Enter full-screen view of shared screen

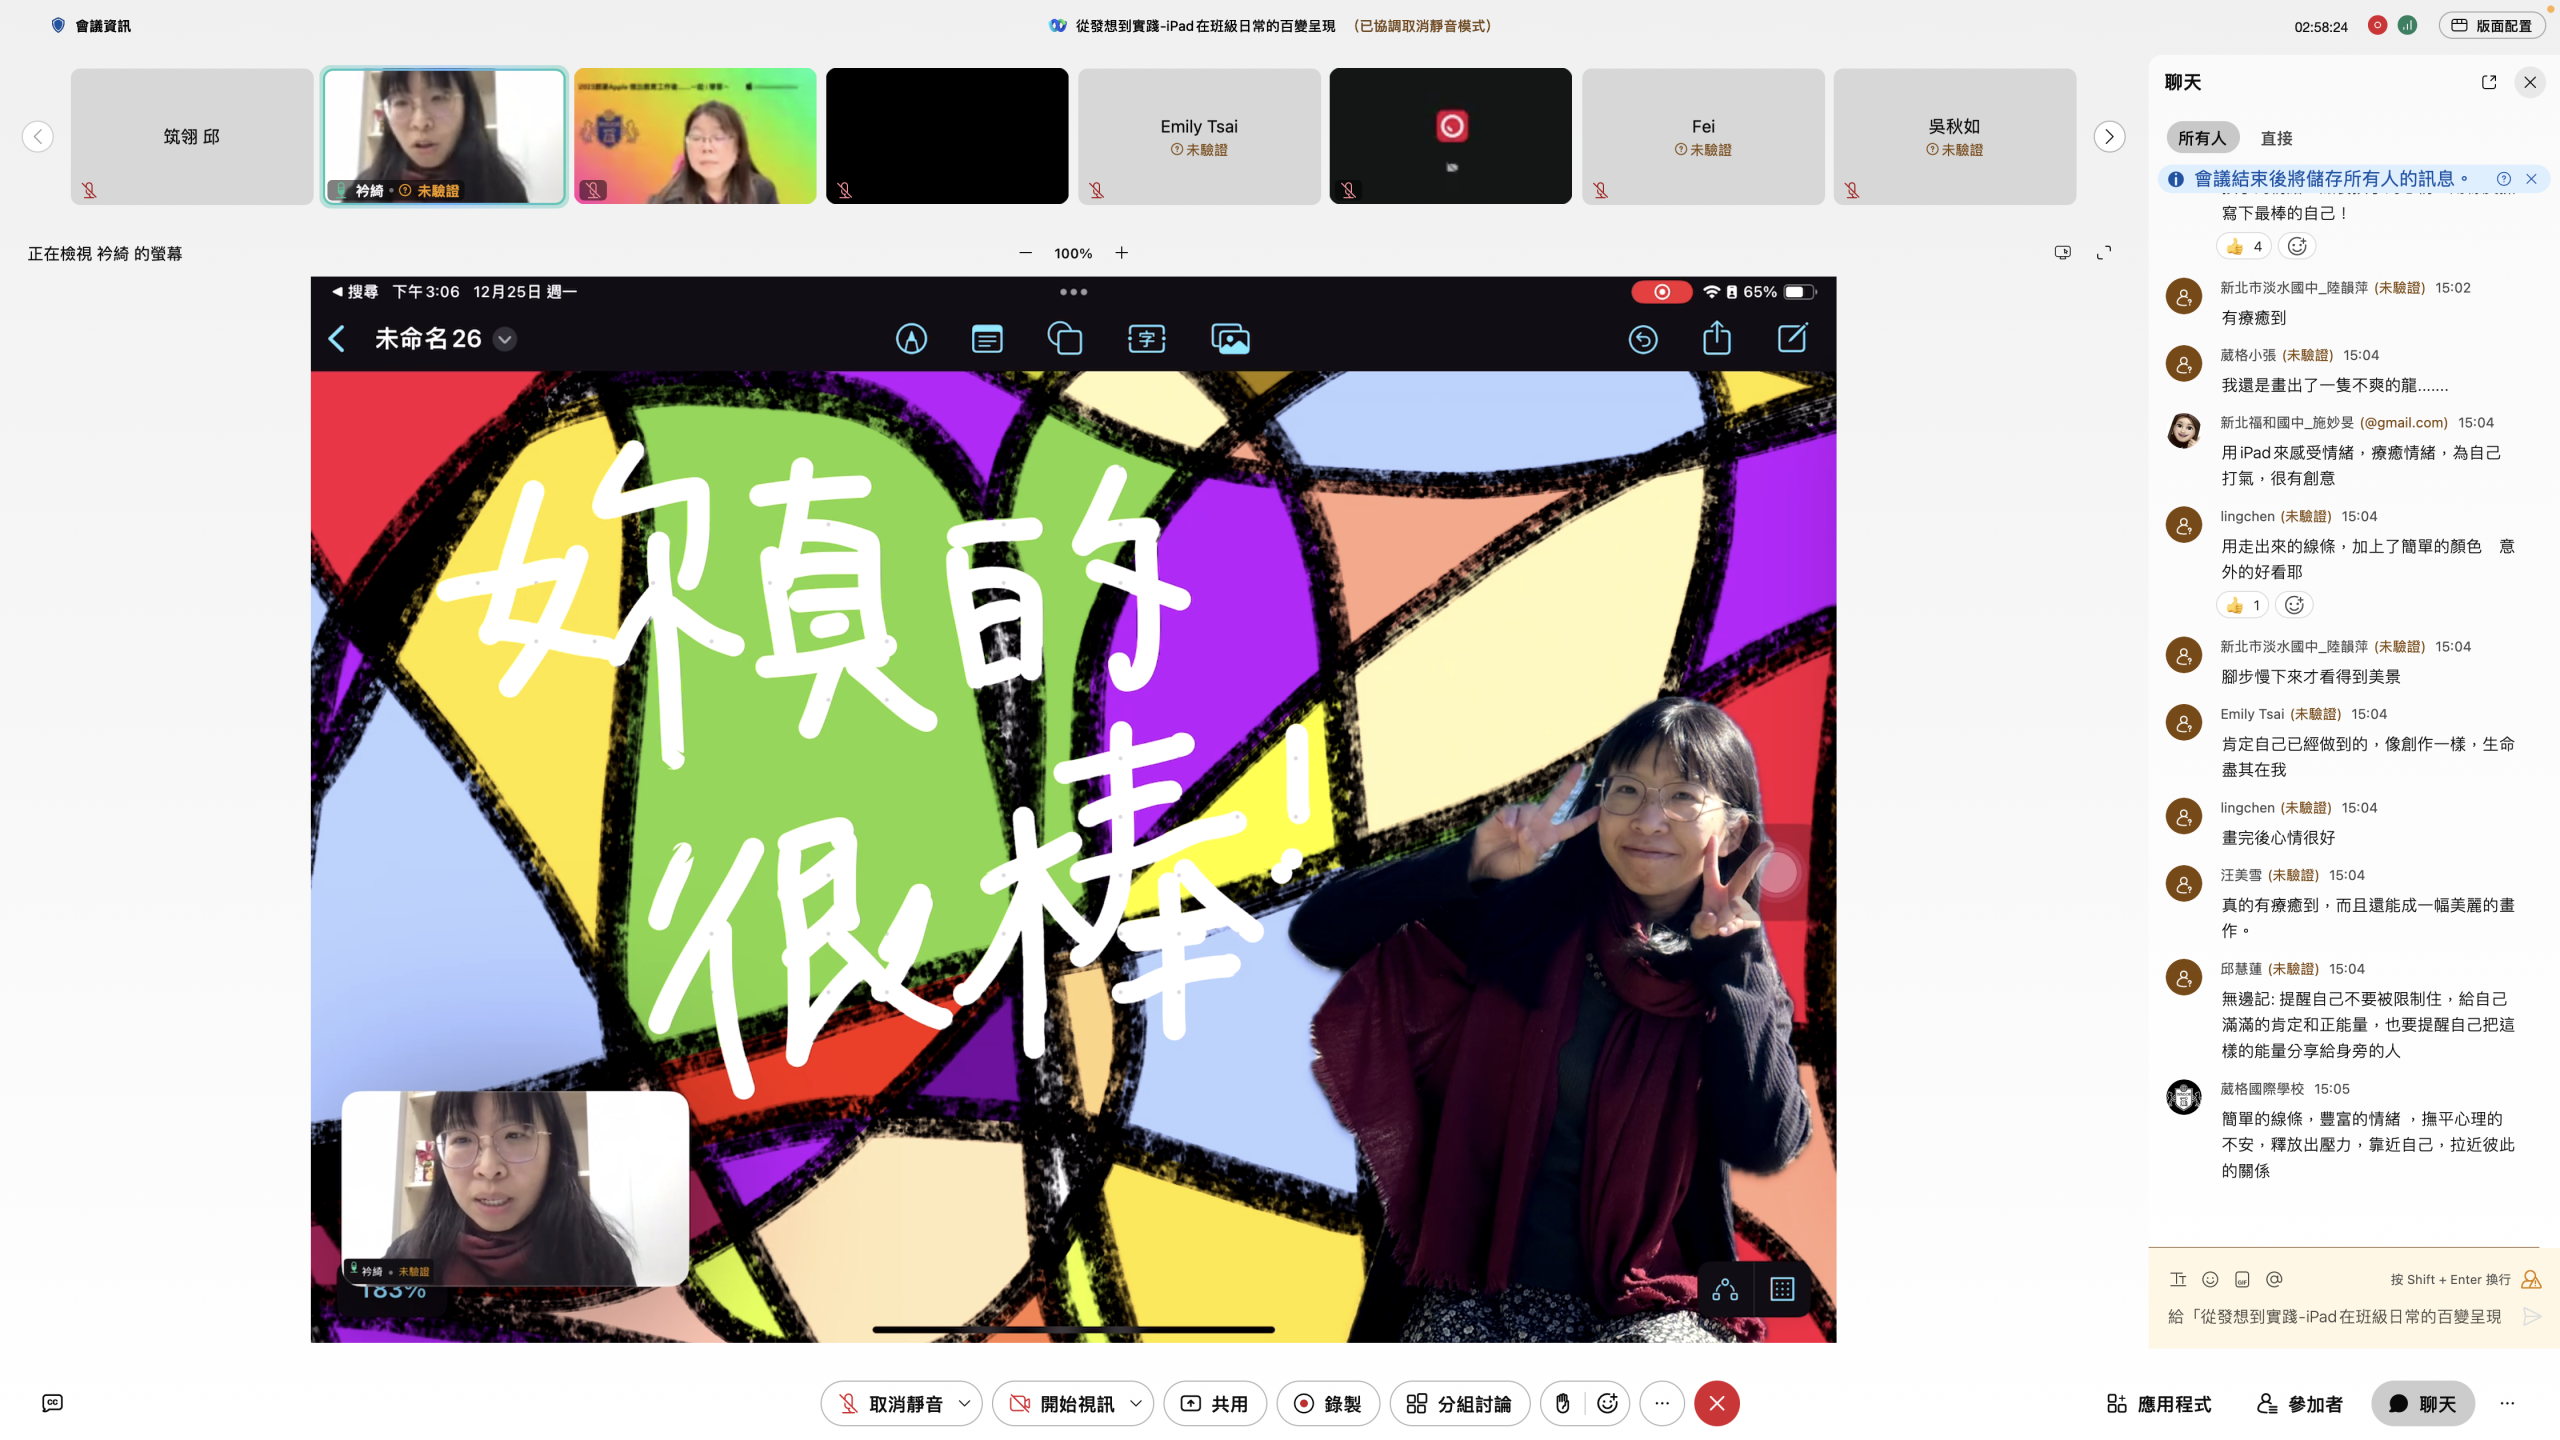[2104, 253]
